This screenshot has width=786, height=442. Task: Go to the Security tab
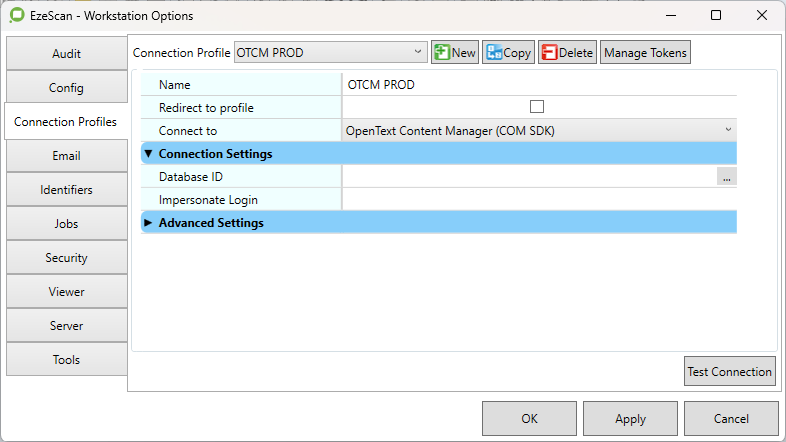[66, 258]
